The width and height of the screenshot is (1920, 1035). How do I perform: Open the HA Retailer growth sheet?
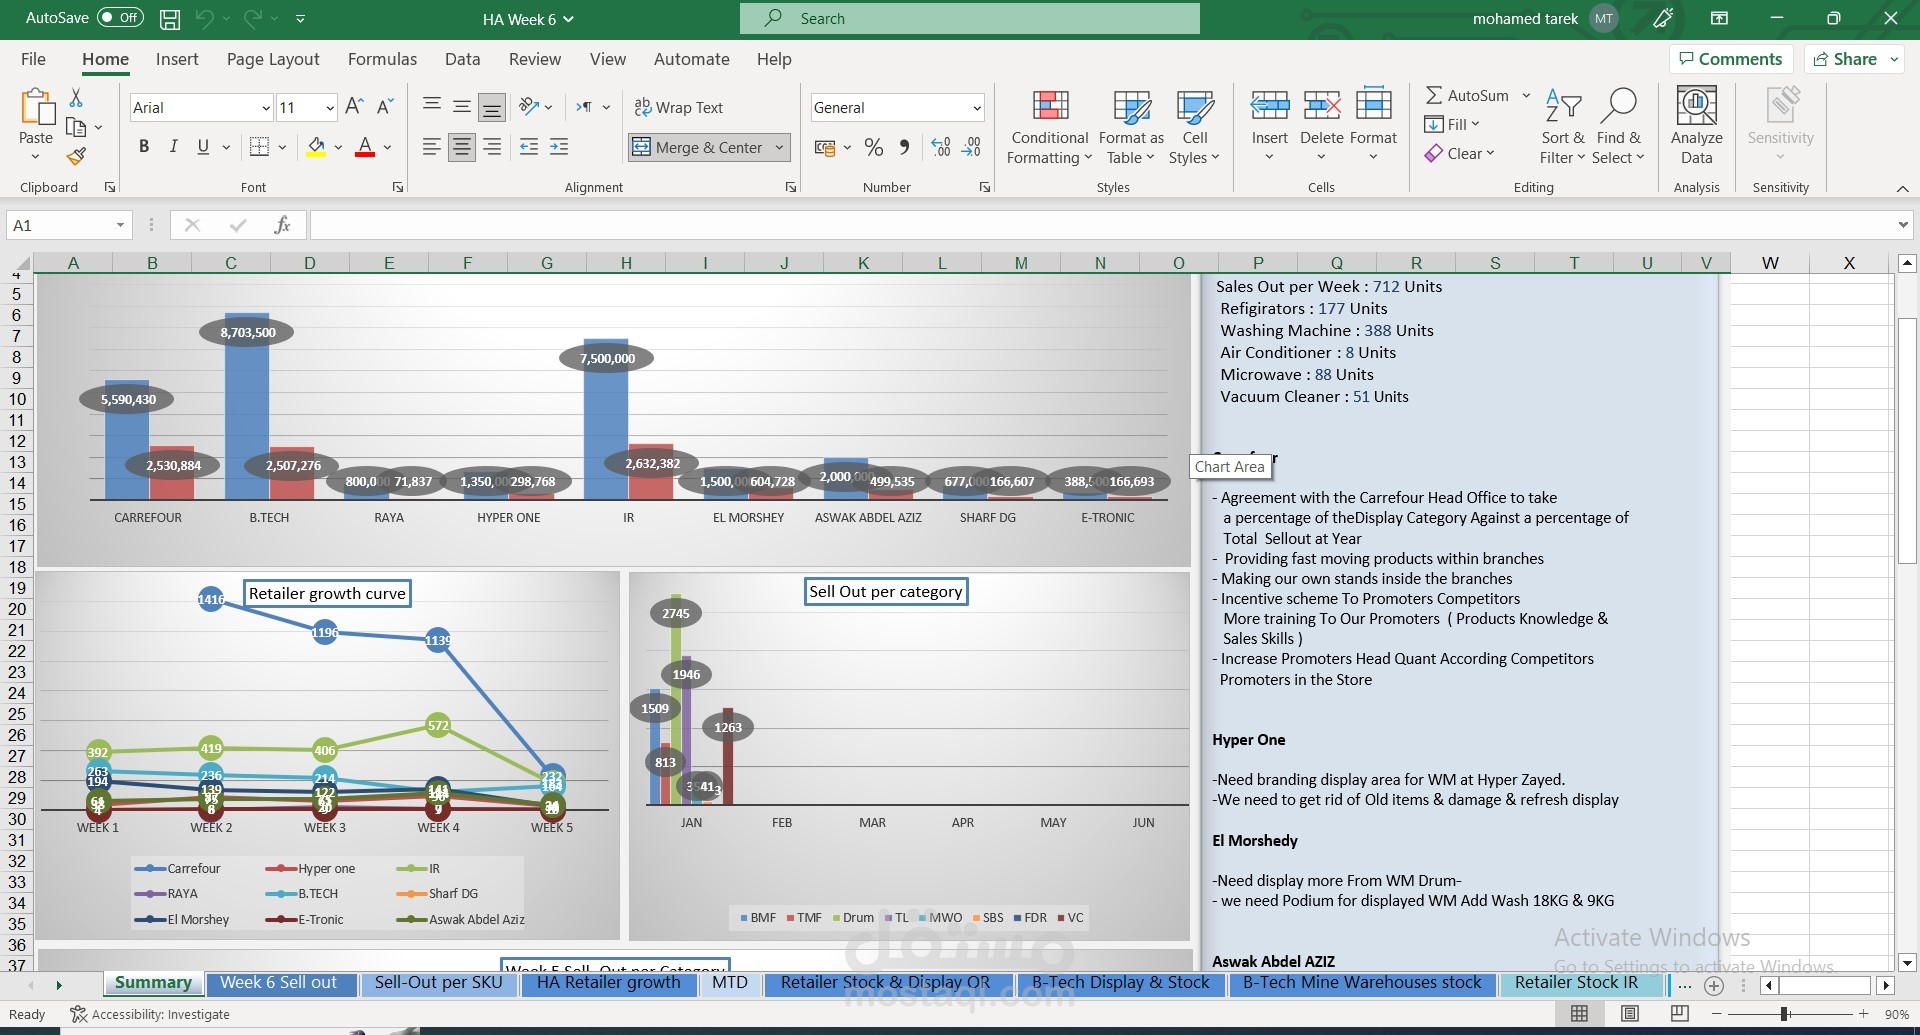pyautogui.click(x=608, y=983)
